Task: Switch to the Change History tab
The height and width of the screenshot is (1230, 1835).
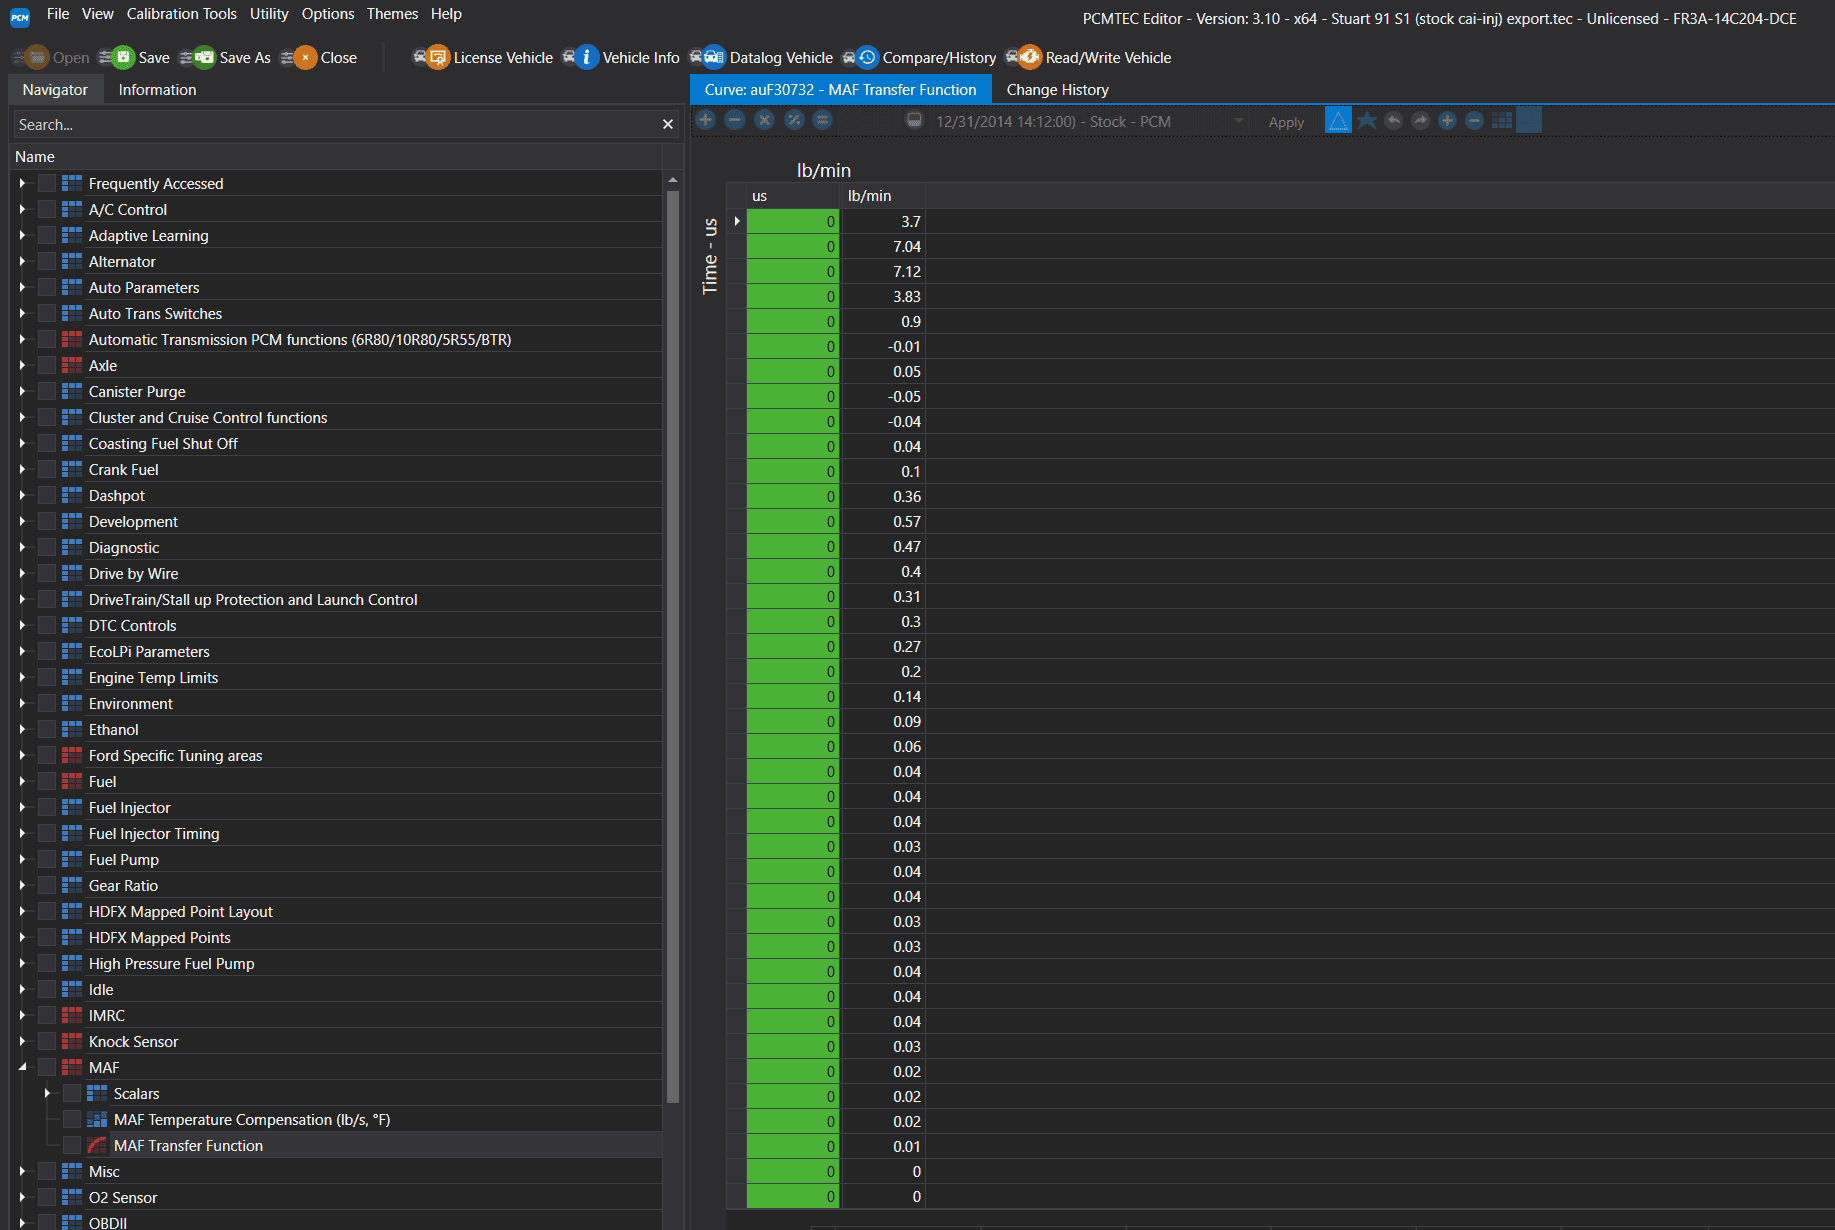Action: coord(1057,89)
